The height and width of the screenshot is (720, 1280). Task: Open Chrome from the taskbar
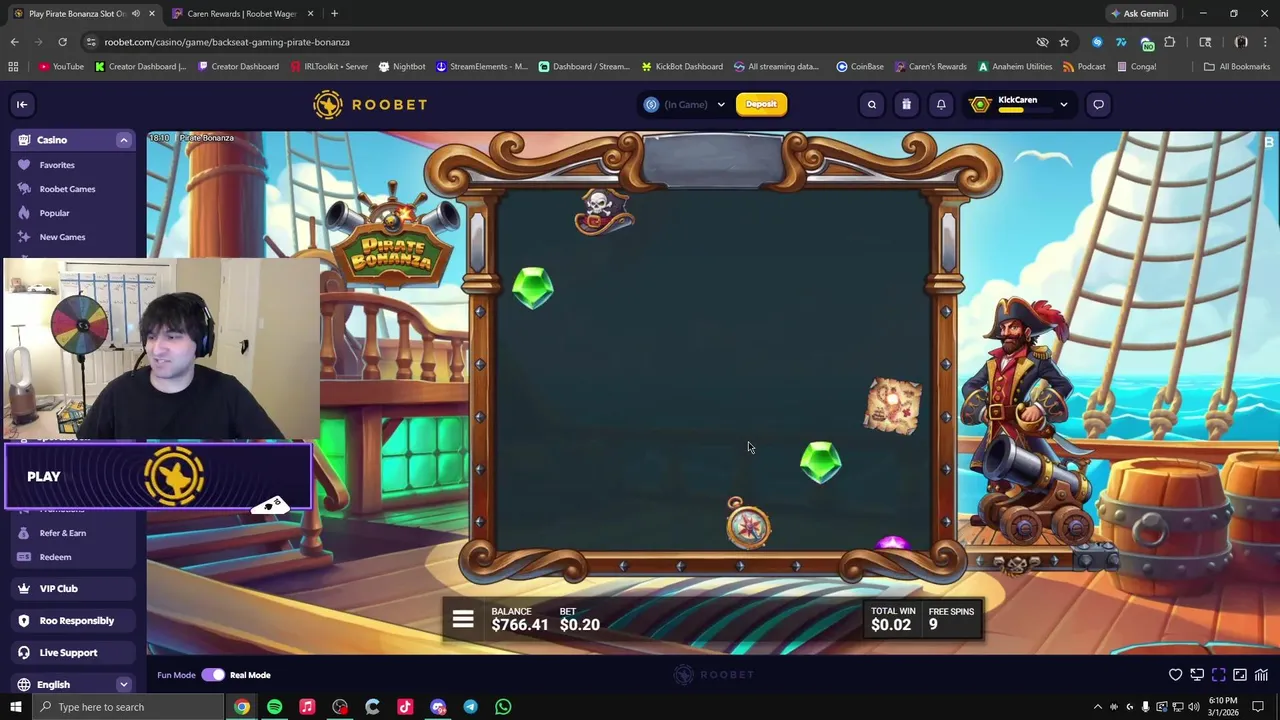click(242, 707)
